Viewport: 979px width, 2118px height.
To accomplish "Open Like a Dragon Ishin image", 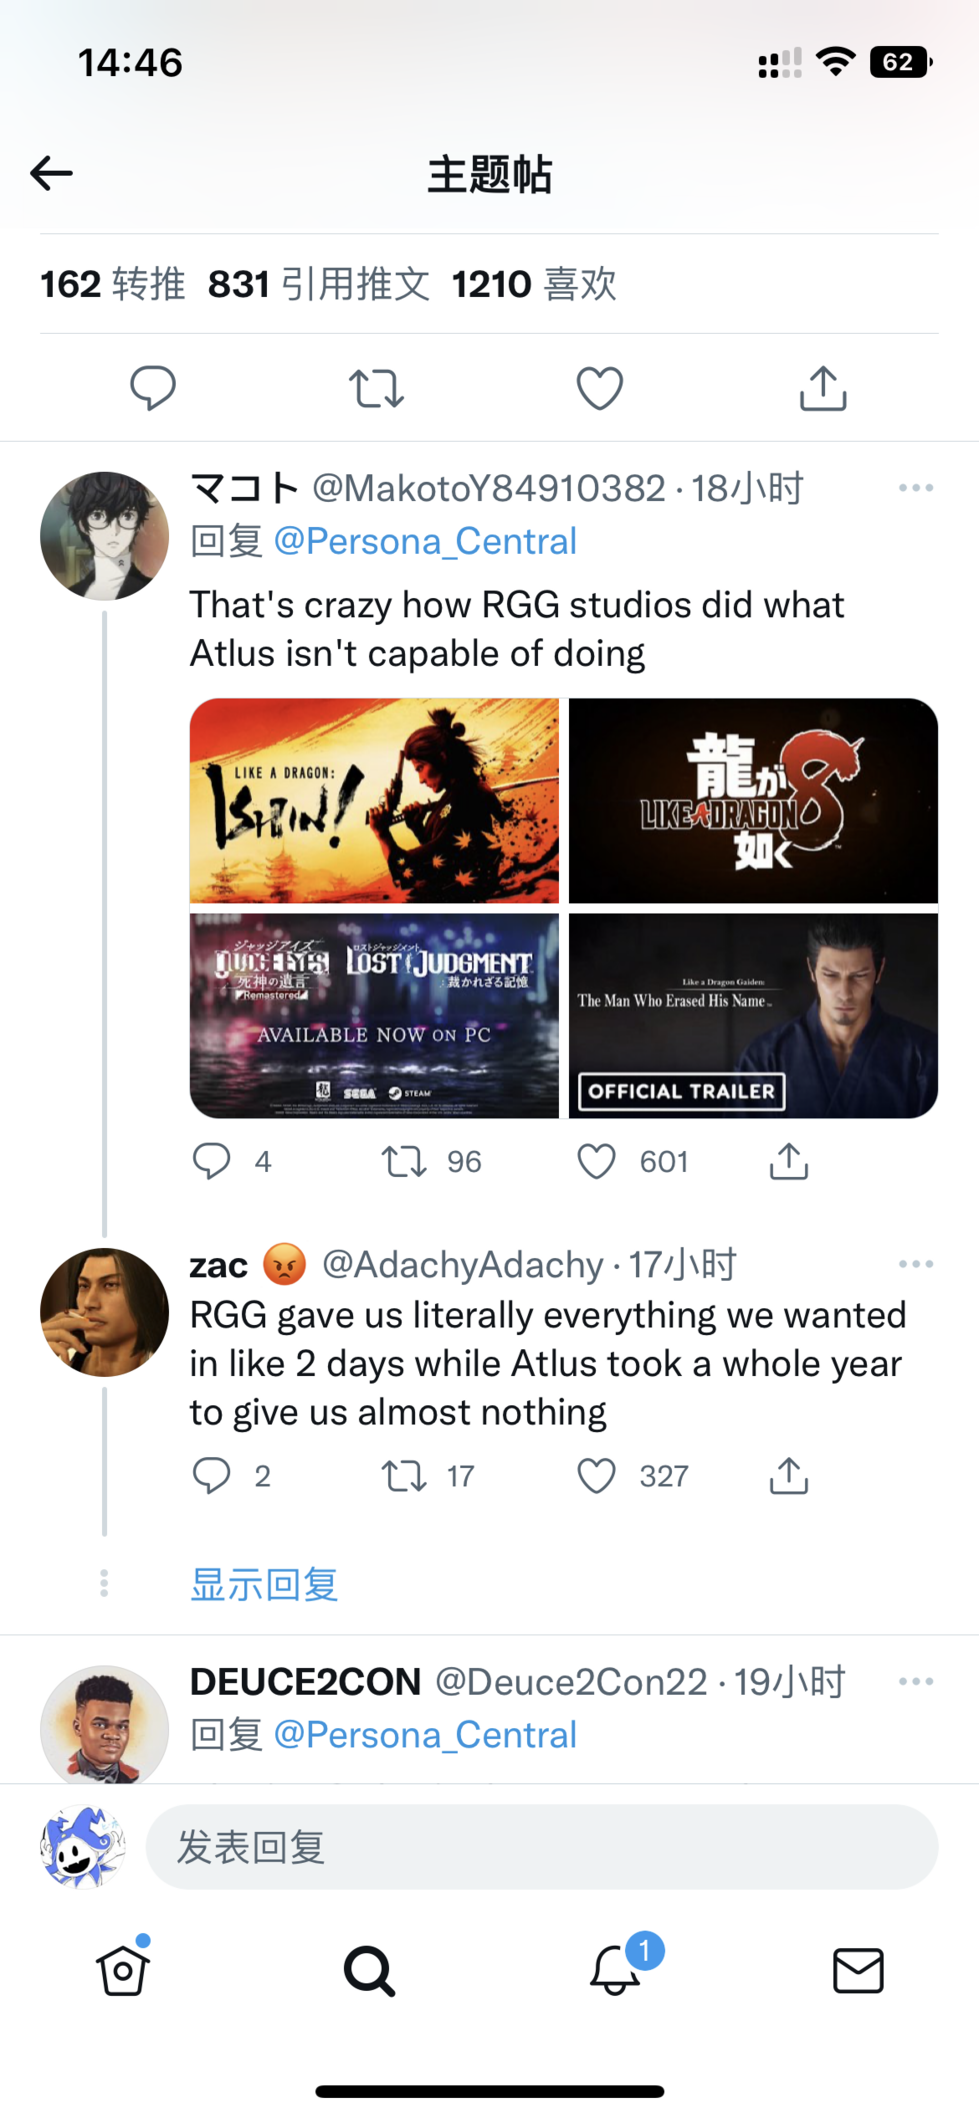I will coord(374,801).
